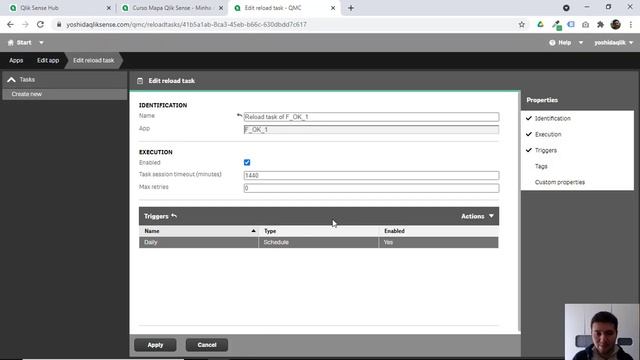
Task: Open Chrome three-dot menu
Action: (631, 24)
